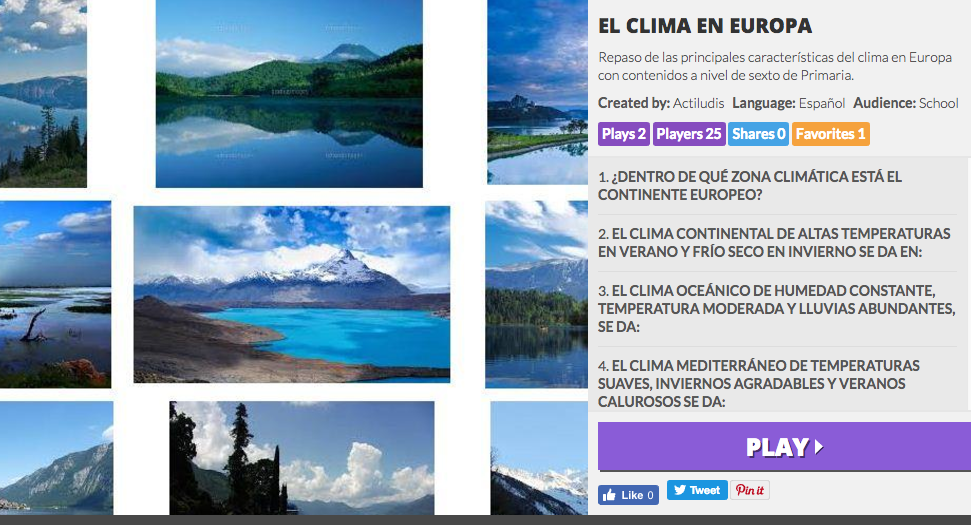Select question 3 about the oceanic climate
This screenshot has width=971, height=525.
[x=777, y=308]
